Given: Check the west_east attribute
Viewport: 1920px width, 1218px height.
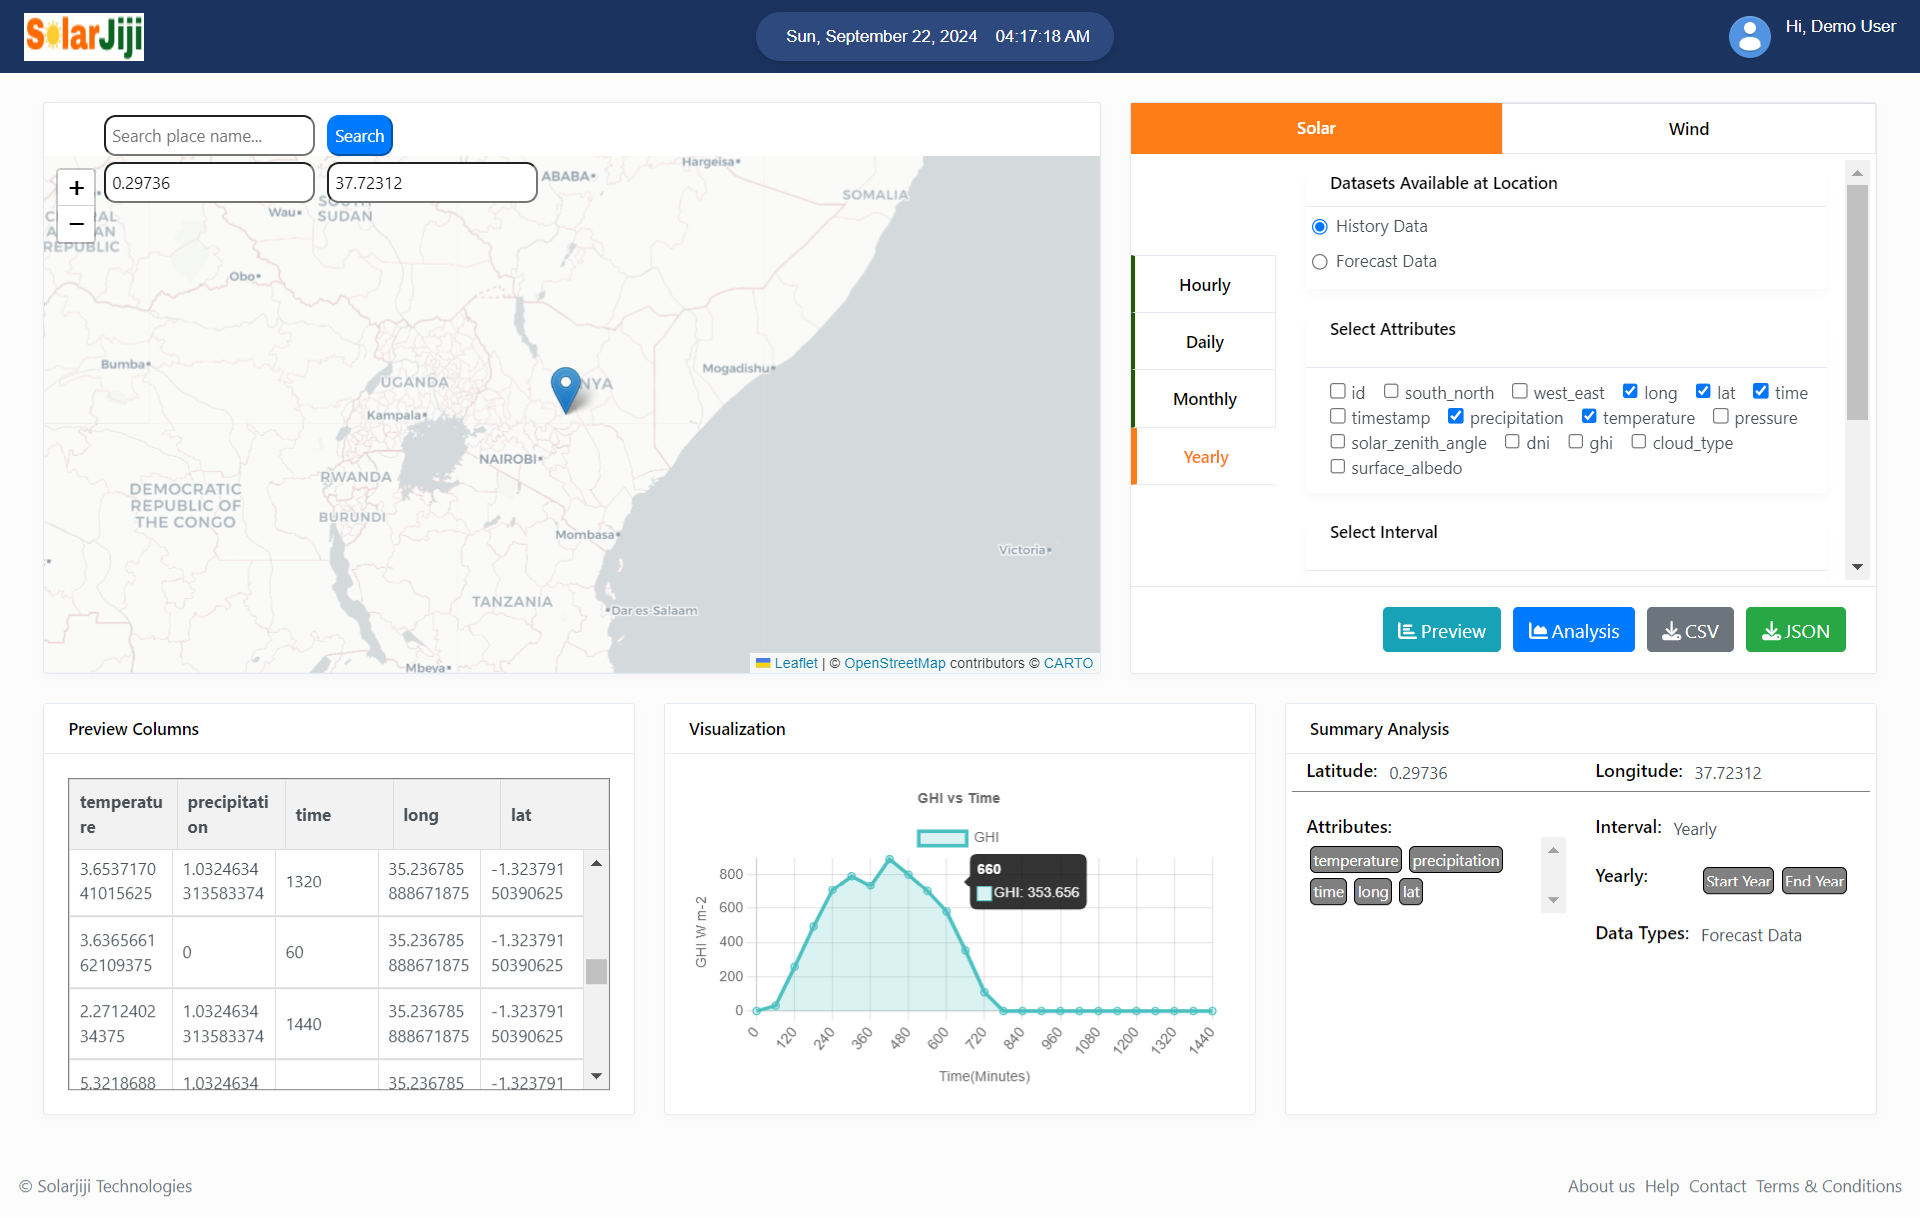Looking at the screenshot, I should 1520,391.
